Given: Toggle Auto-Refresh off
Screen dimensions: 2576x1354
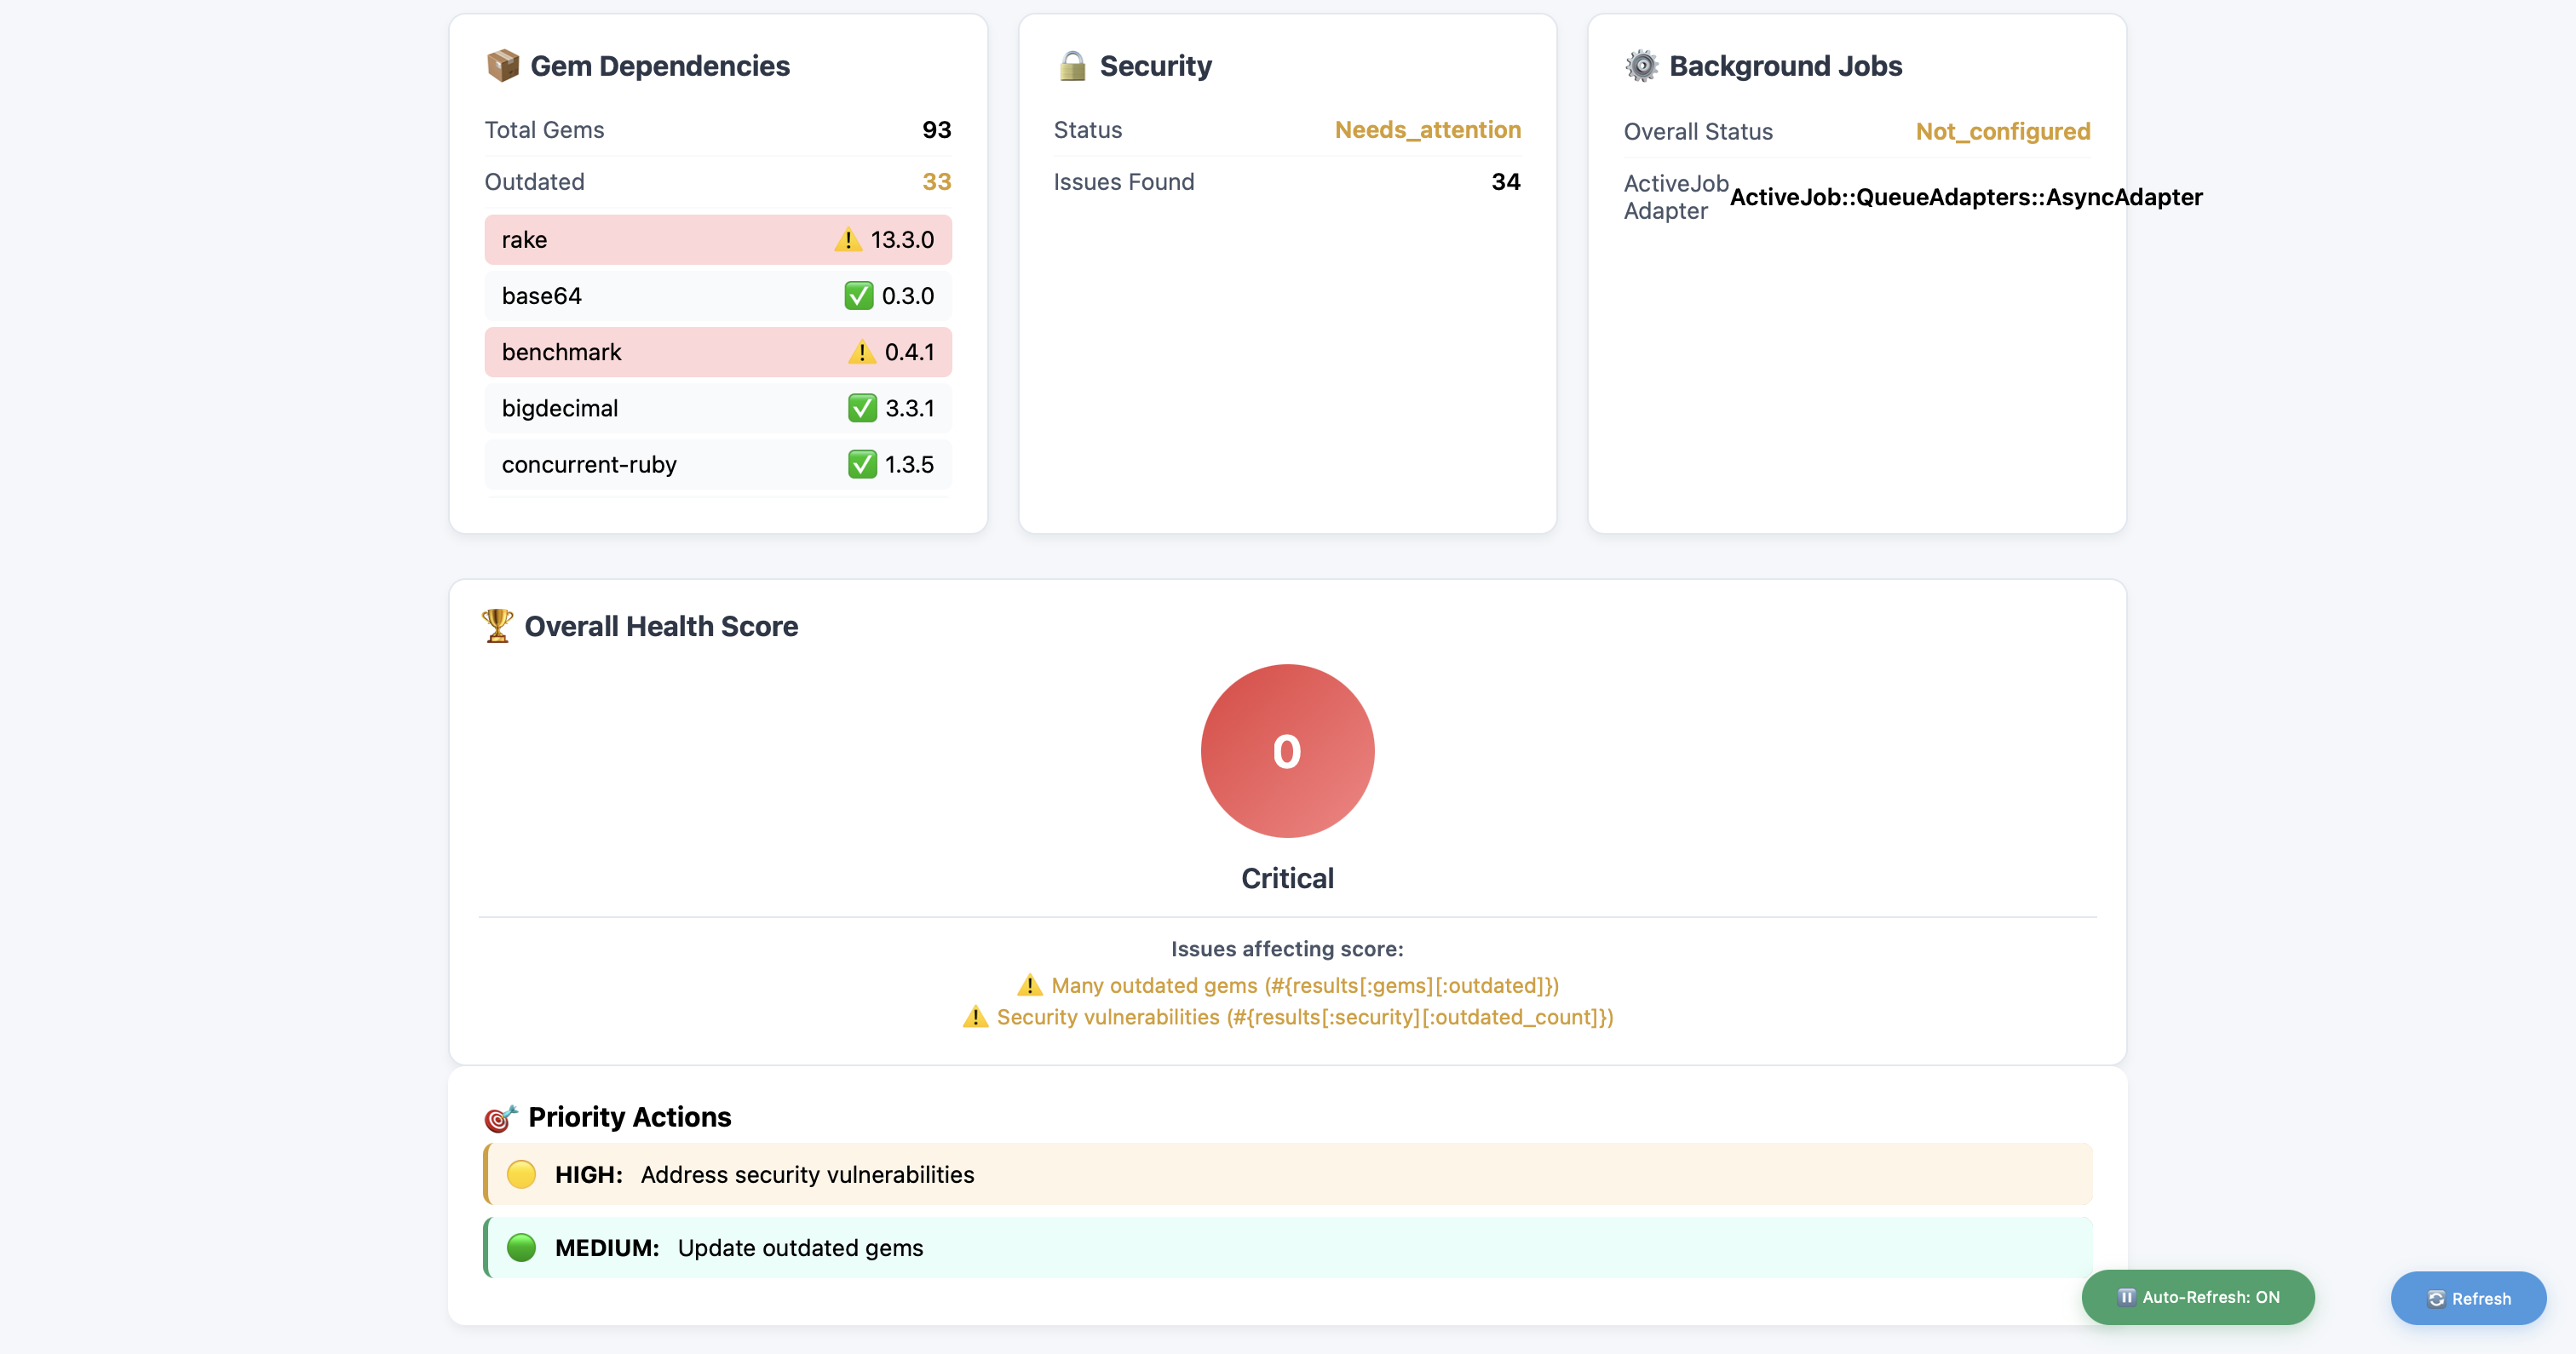Looking at the screenshot, I should [x=2196, y=1297].
